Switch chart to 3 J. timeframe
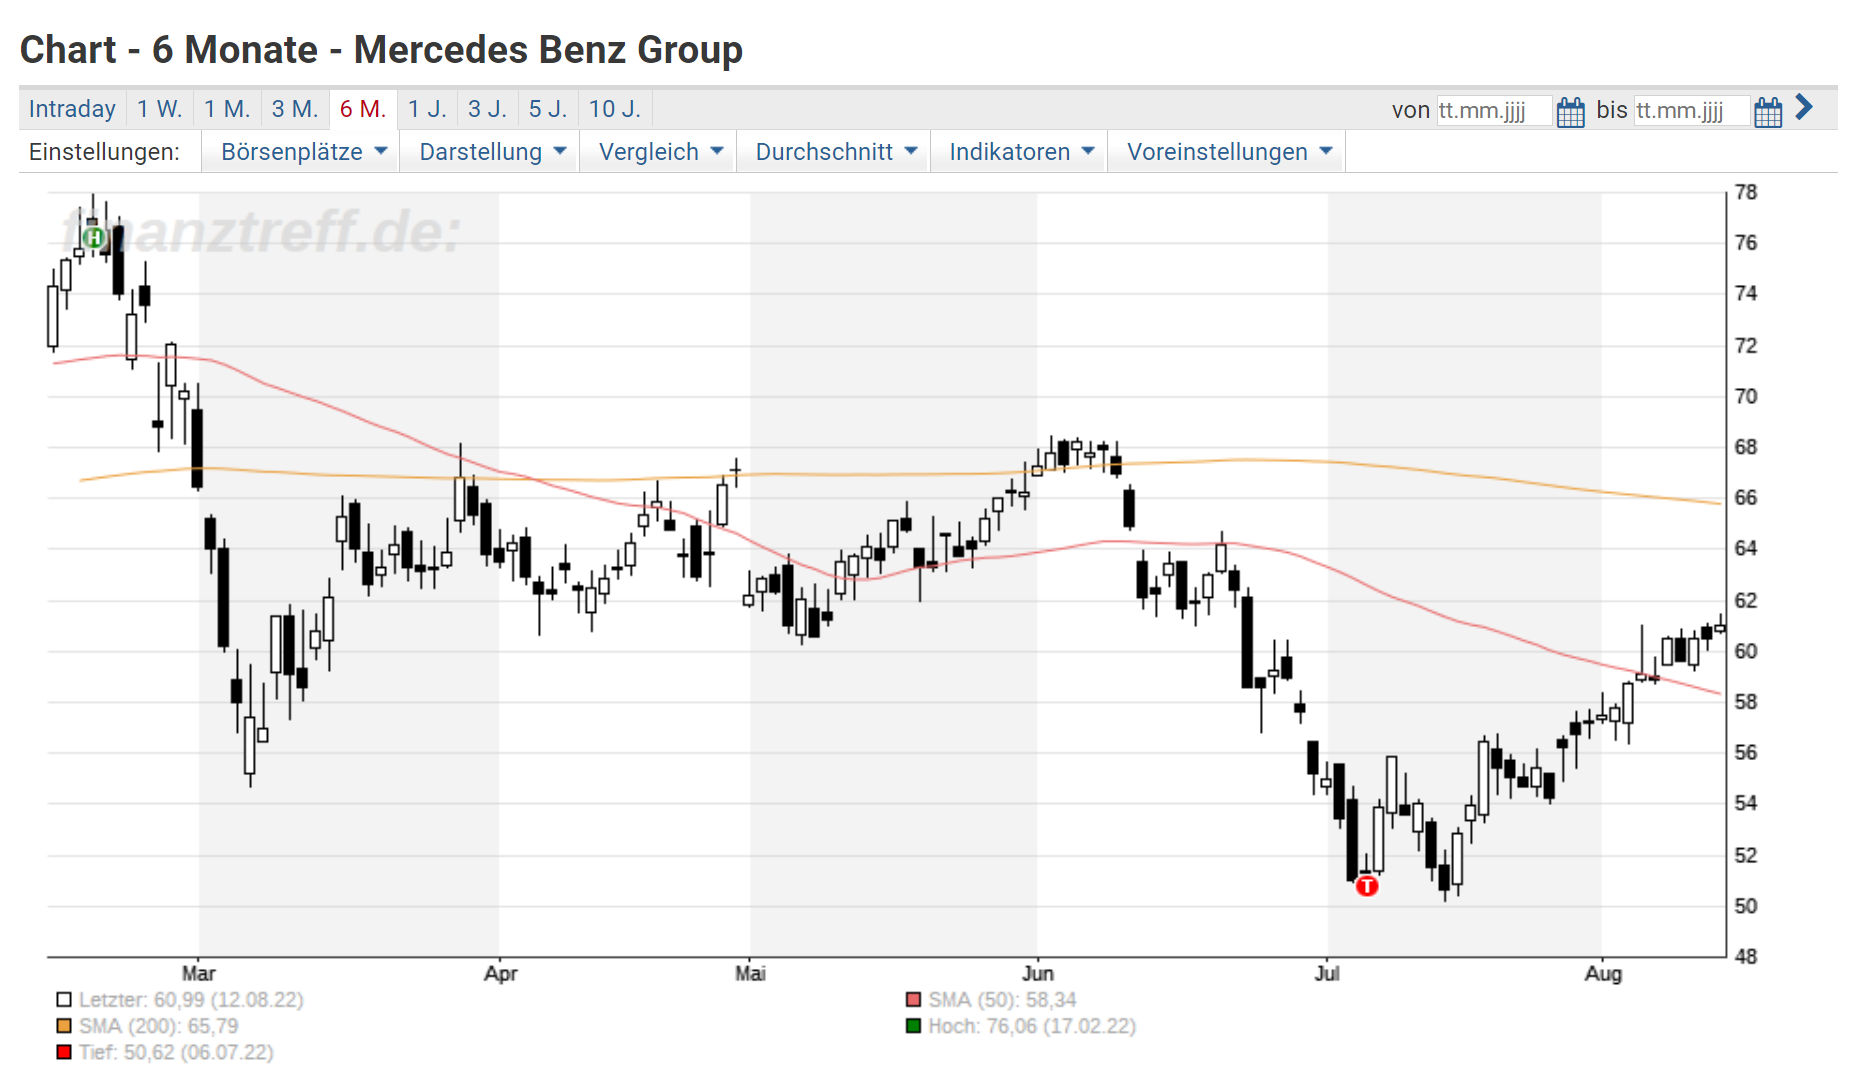Screen dimensions: 1861x1083 (x=488, y=109)
